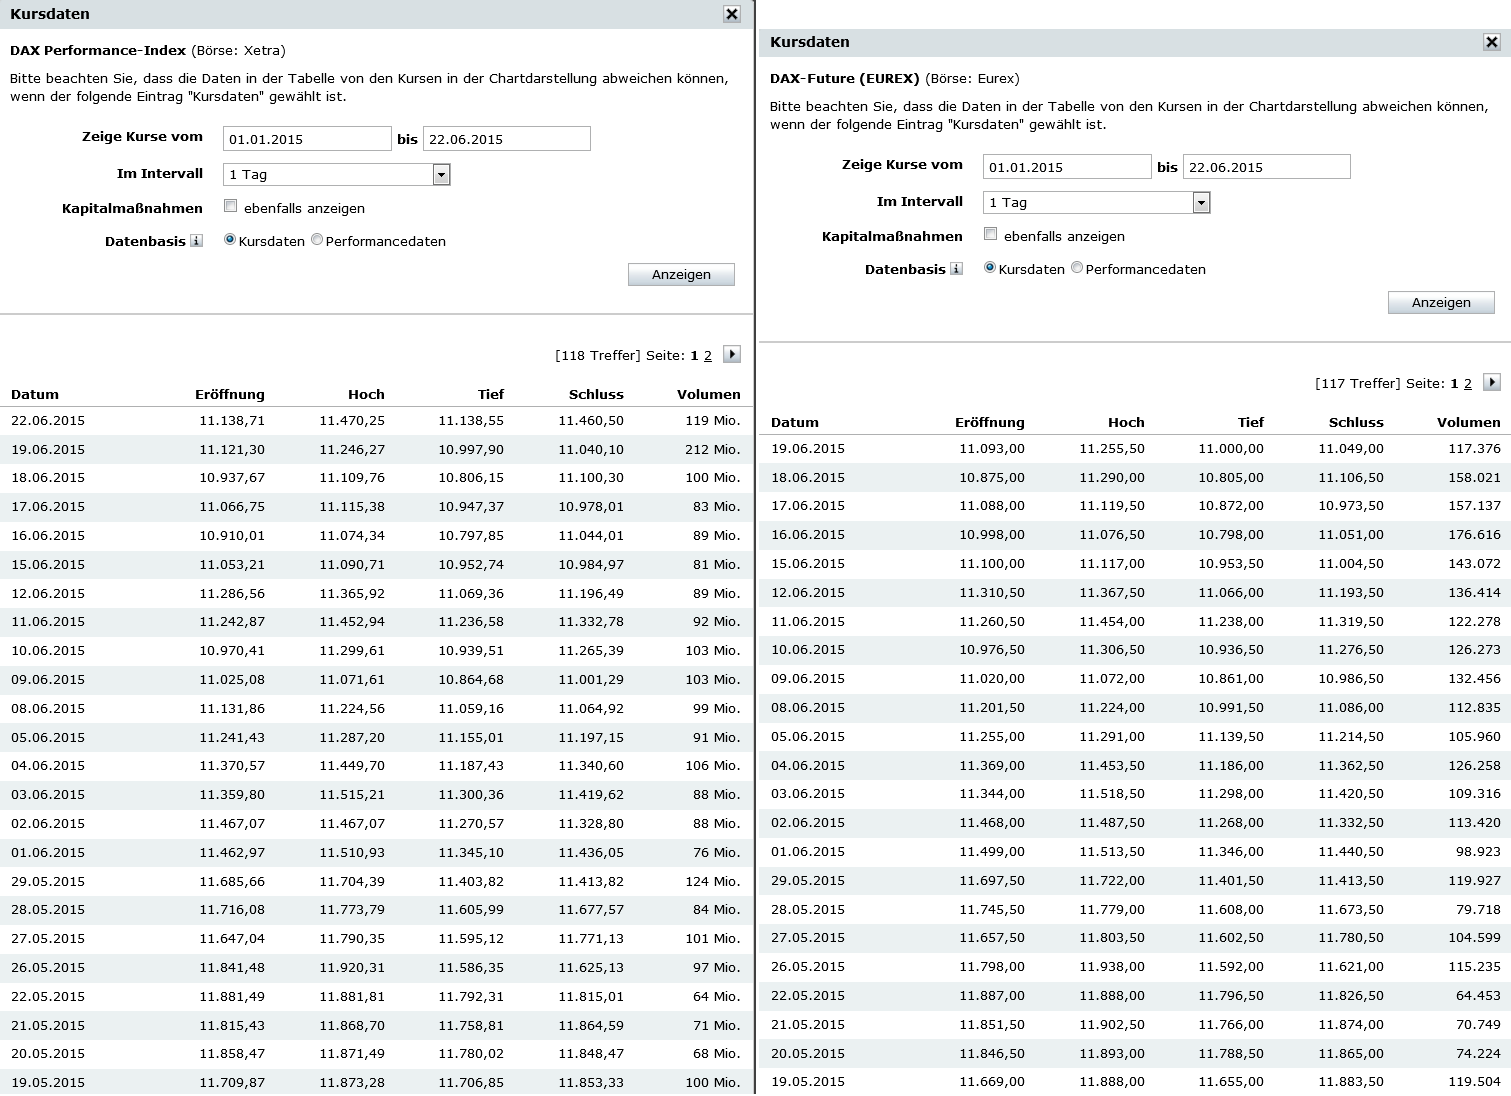Image resolution: width=1511 pixels, height=1096 pixels.
Task: Click Anzeigen button in DAX-Future window
Action: point(1441,302)
